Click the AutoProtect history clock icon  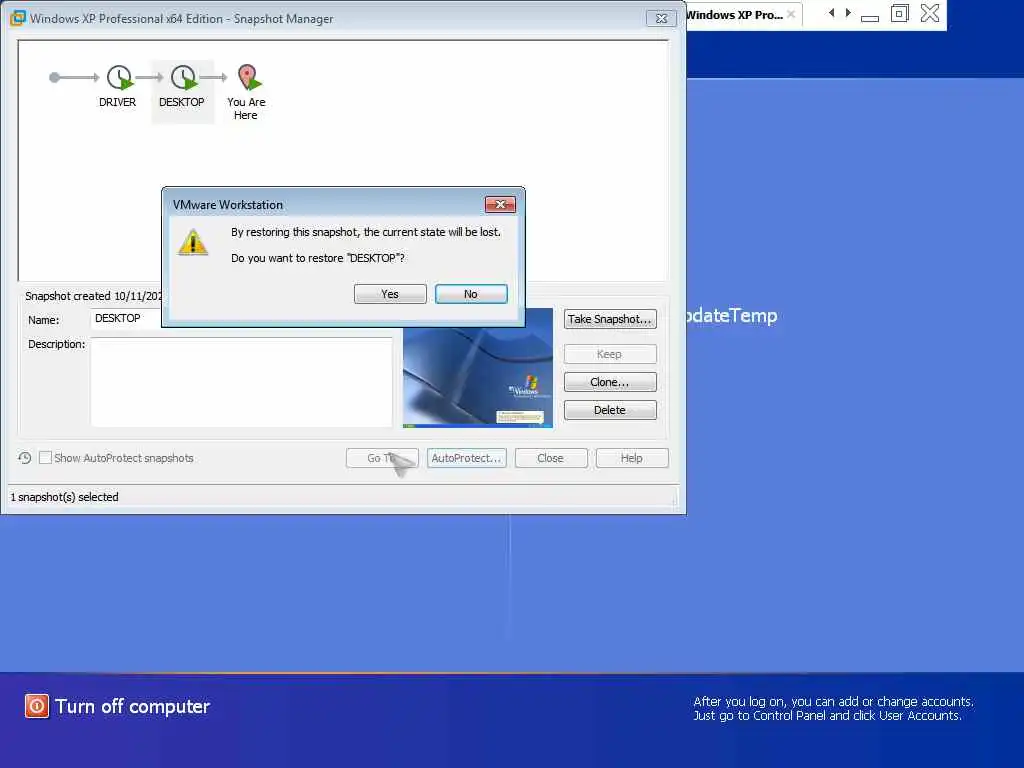tap(24, 458)
